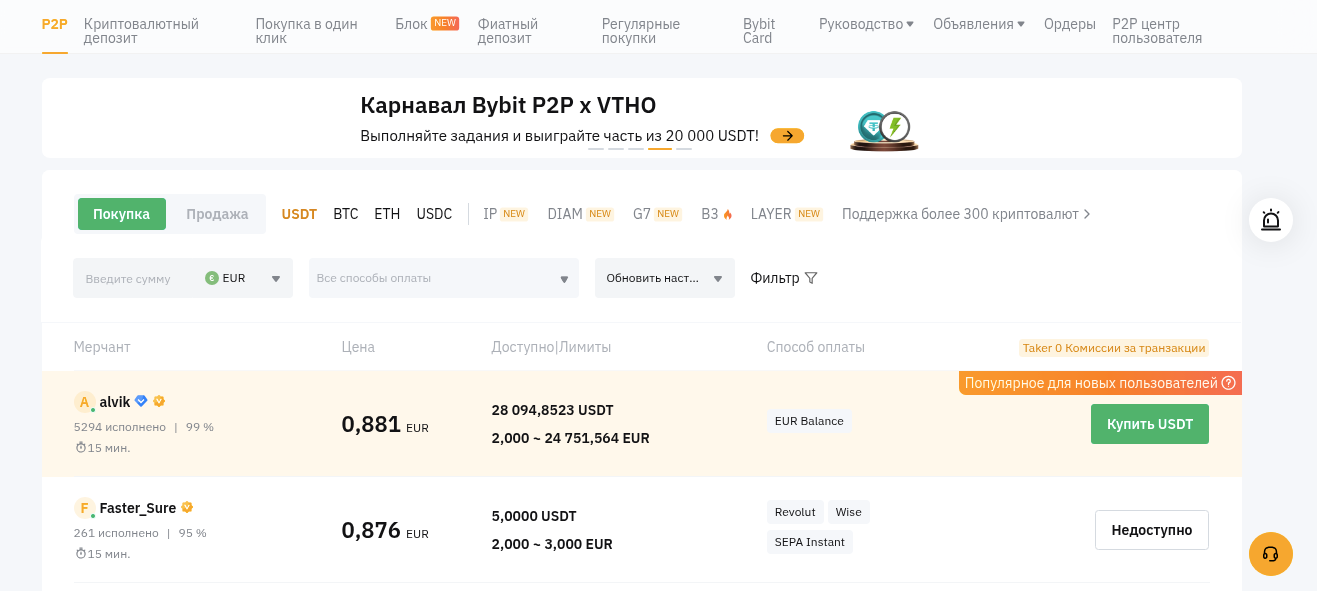Open the Обновить настройки dropdown
Viewport: 1317px width, 591px height.
coord(664,278)
